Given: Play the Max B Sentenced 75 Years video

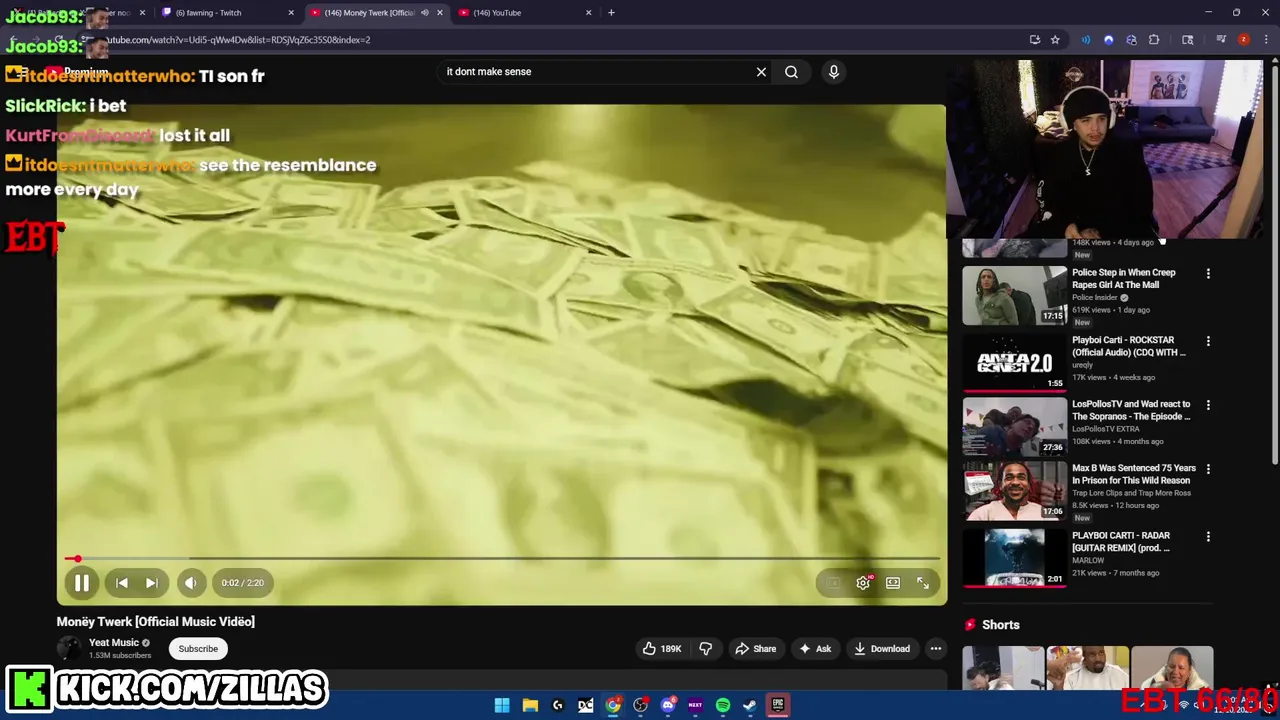Looking at the screenshot, I should 1134,474.
